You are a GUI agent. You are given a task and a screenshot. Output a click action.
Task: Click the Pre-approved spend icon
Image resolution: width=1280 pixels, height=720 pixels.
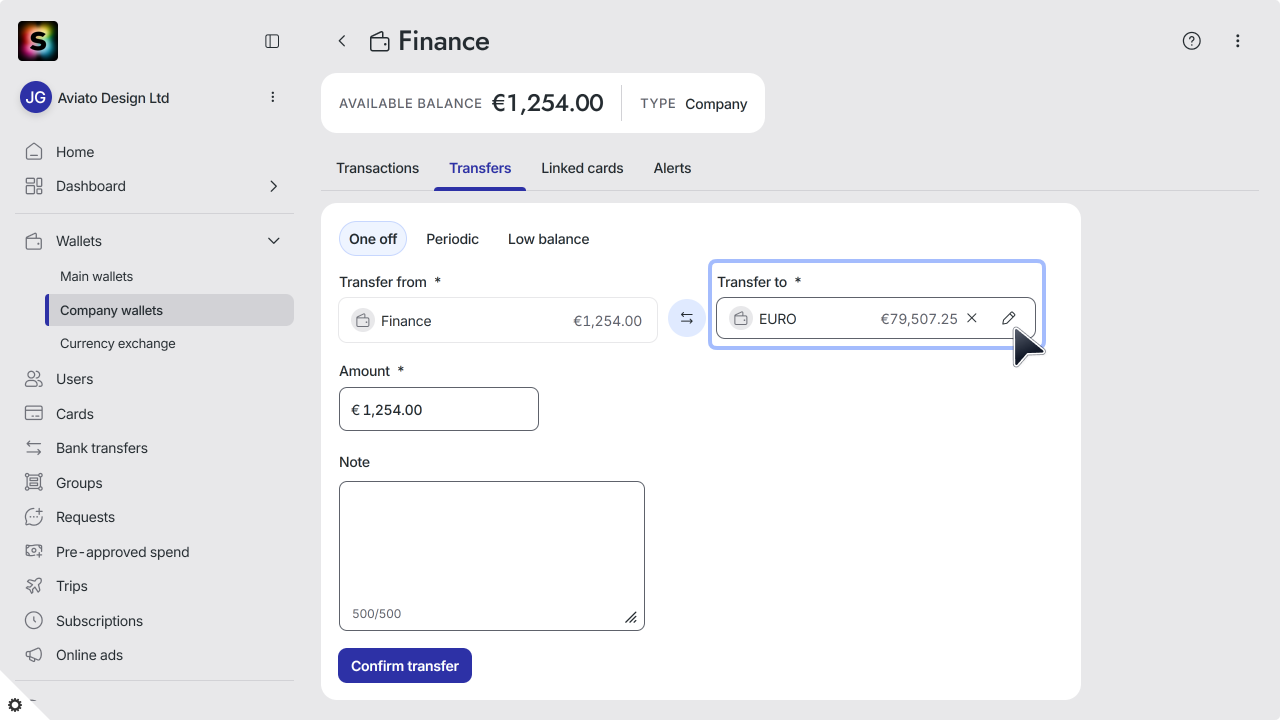click(x=34, y=552)
